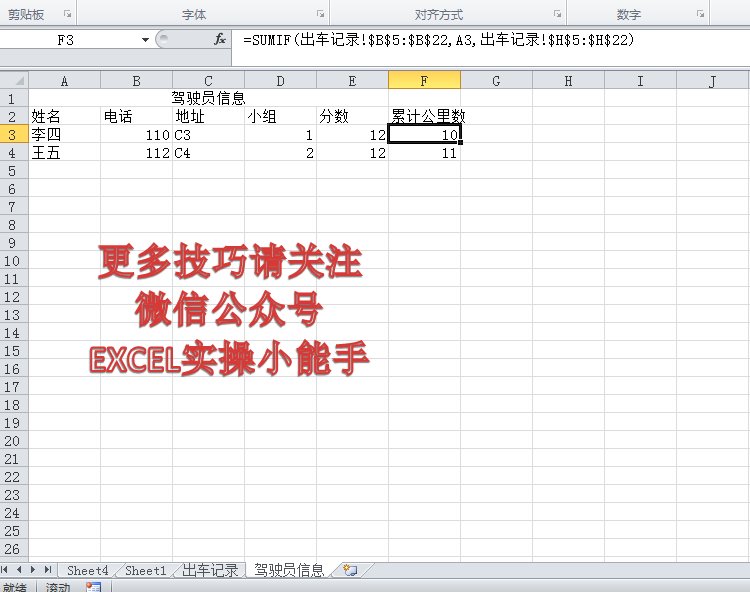The height and width of the screenshot is (592, 750).
Task: Open the Font (字体) dialog launcher
Action: coord(320,14)
